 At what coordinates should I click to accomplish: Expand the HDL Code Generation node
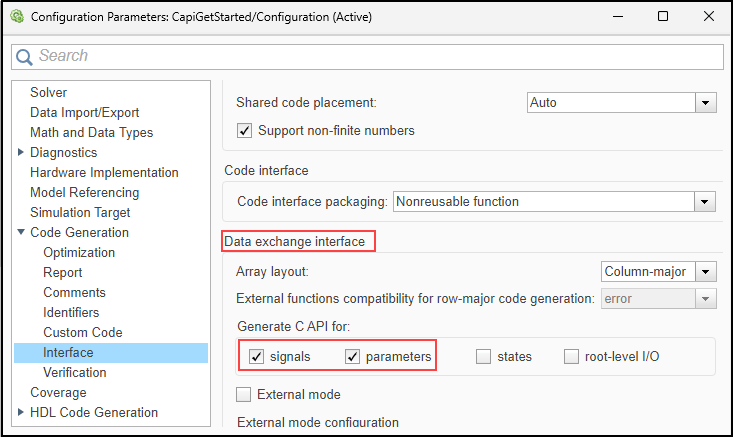pos(22,413)
